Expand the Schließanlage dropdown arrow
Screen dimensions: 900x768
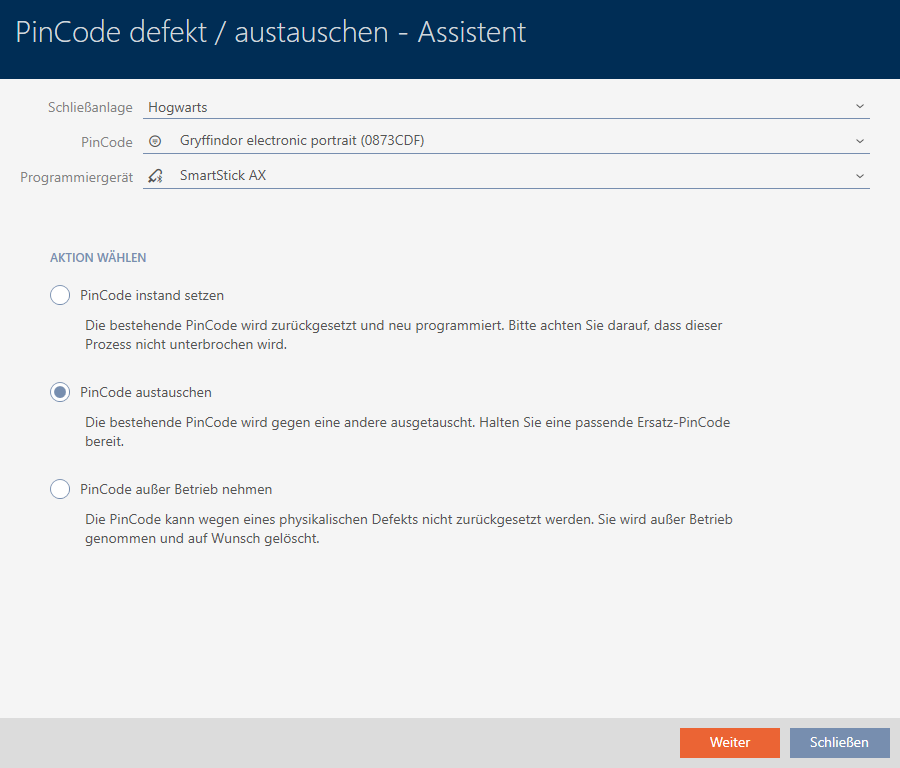[859, 106]
